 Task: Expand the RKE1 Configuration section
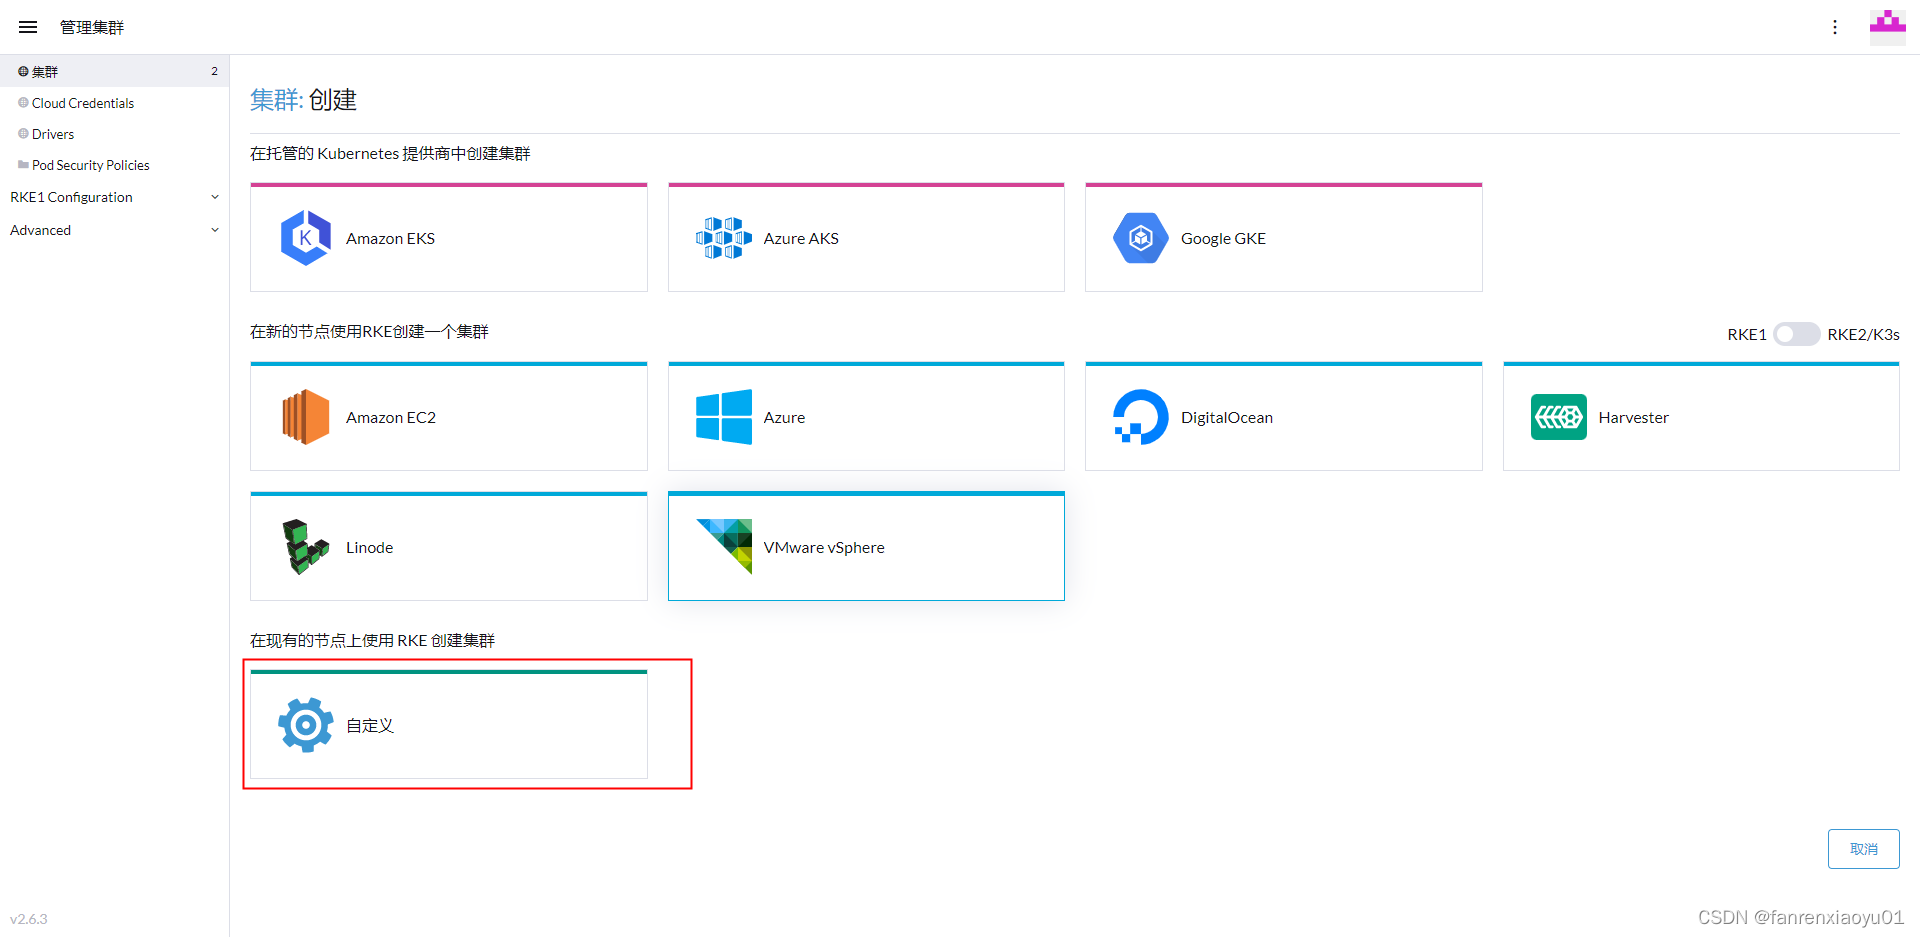click(215, 197)
